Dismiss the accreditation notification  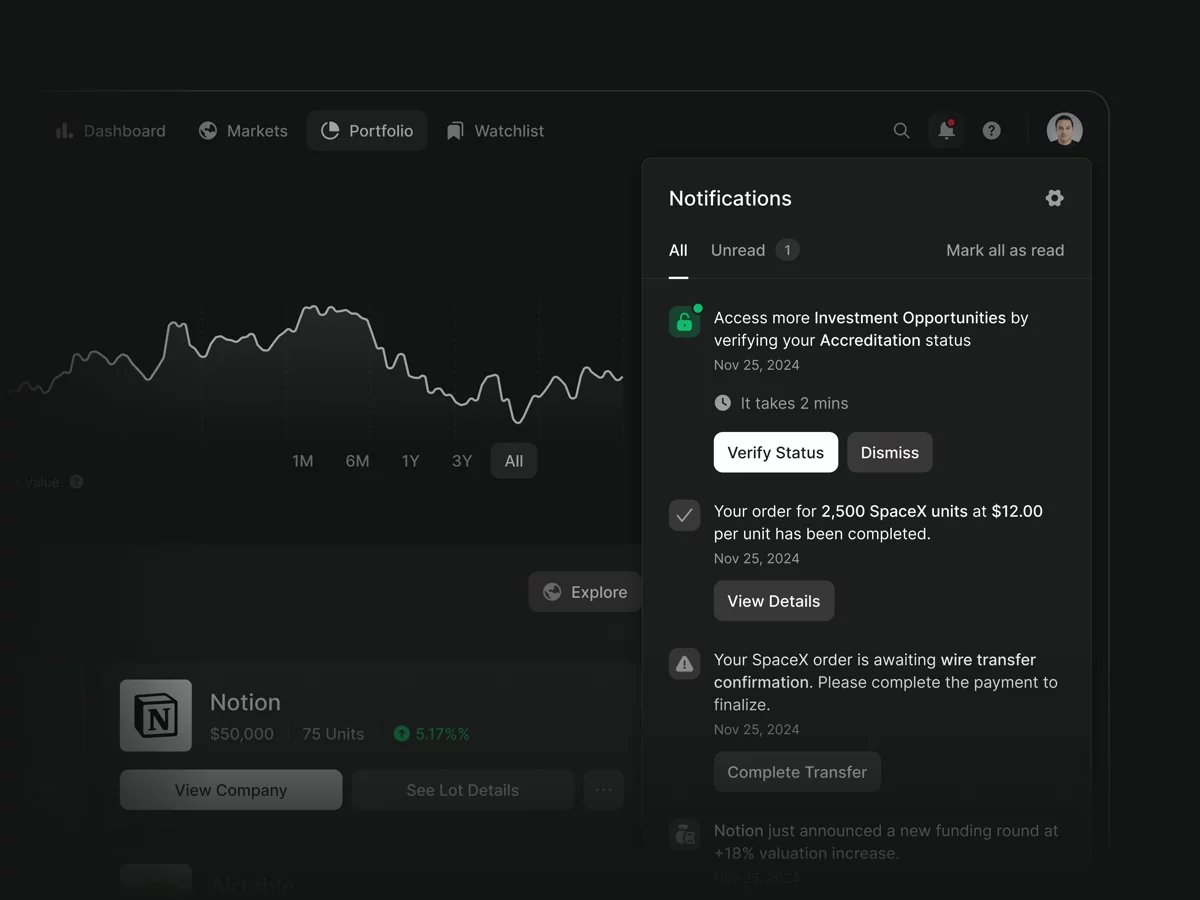click(x=890, y=453)
